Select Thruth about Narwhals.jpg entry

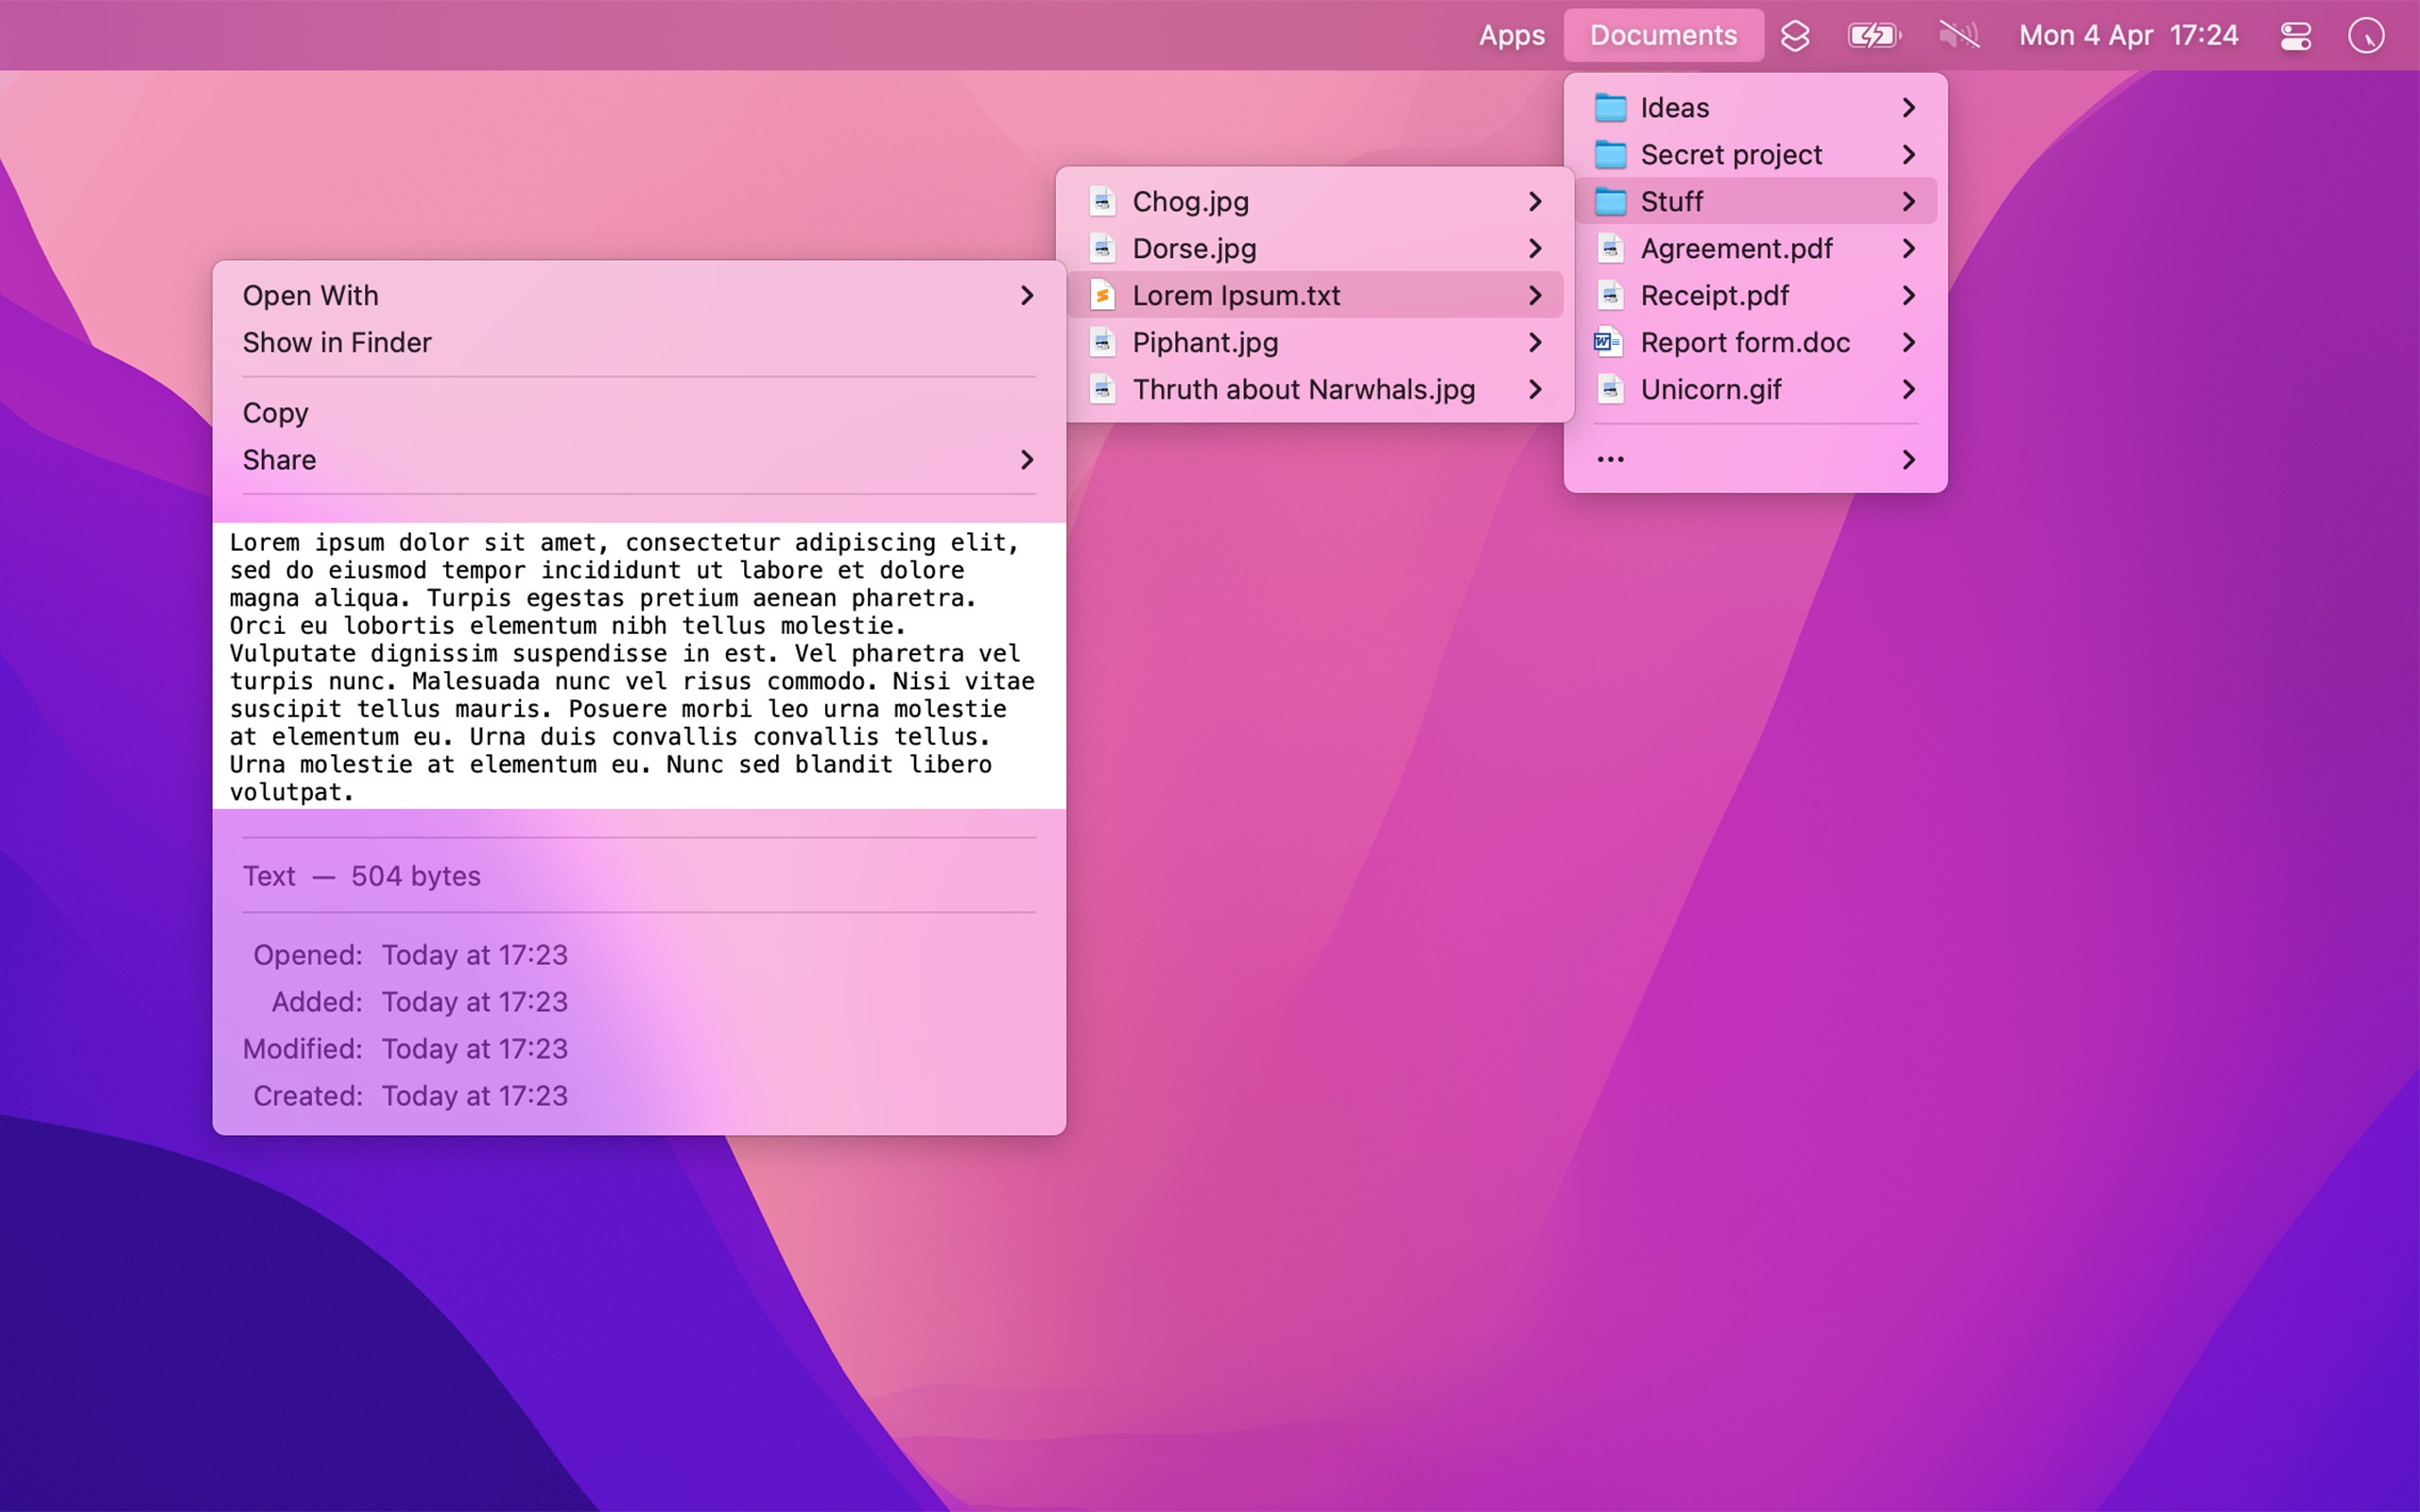pyautogui.click(x=1302, y=389)
